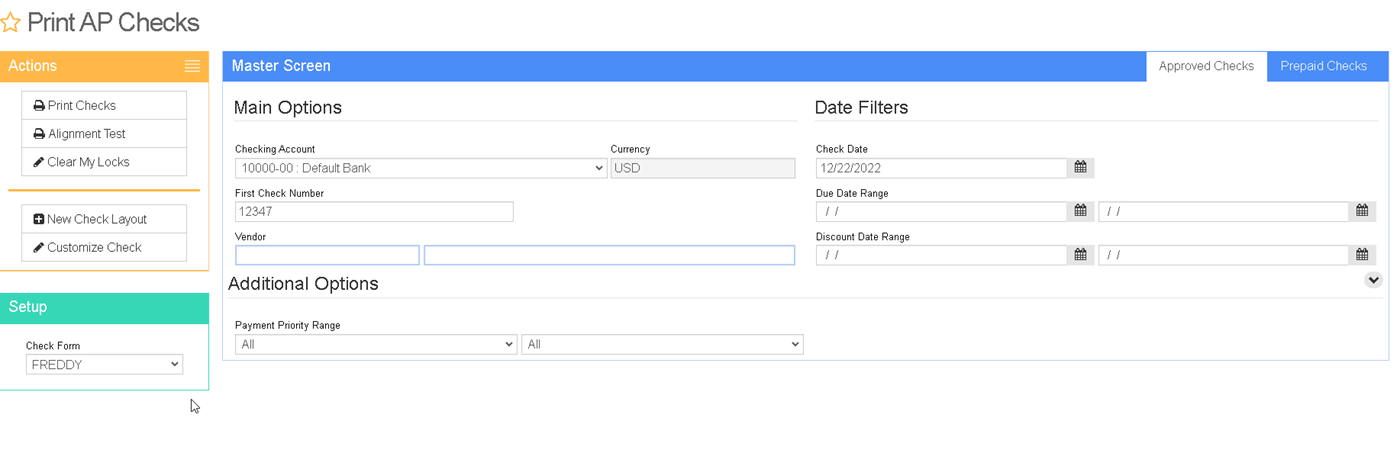Run the Alignment Test action
Viewport: 1400px width, 450px height.
[x=104, y=133]
